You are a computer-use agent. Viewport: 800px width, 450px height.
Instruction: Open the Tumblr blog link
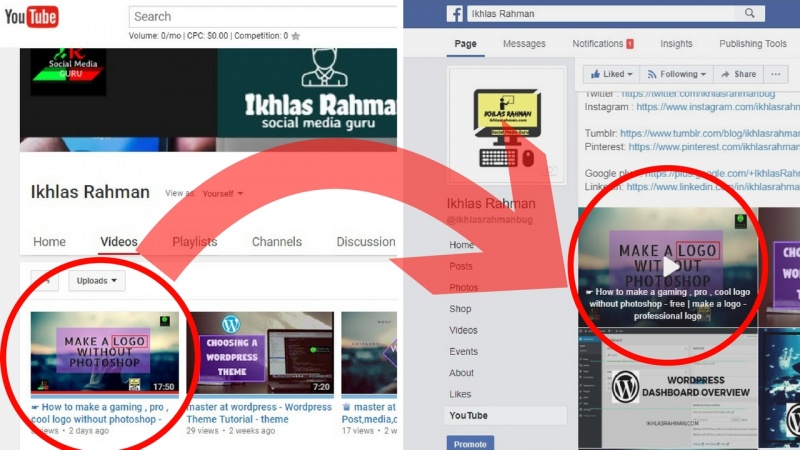pos(710,133)
